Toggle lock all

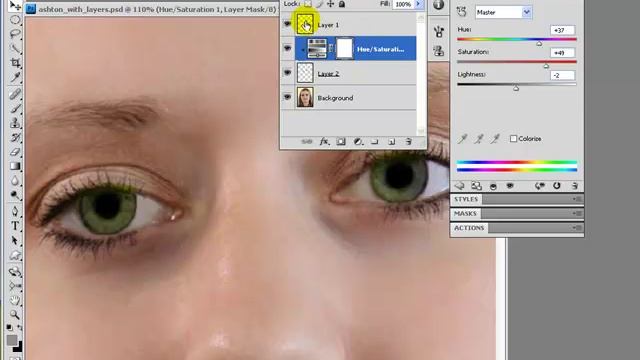[x=342, y=4]
